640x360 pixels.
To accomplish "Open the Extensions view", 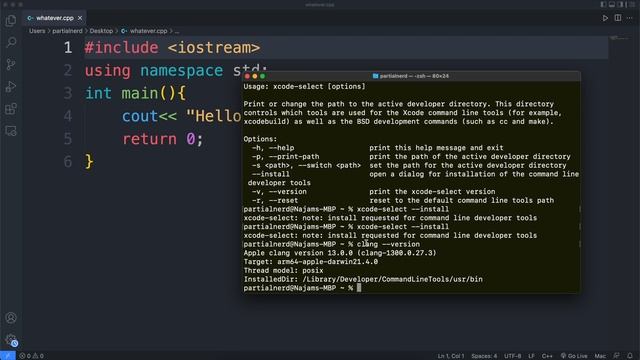I will coord(11,109).
